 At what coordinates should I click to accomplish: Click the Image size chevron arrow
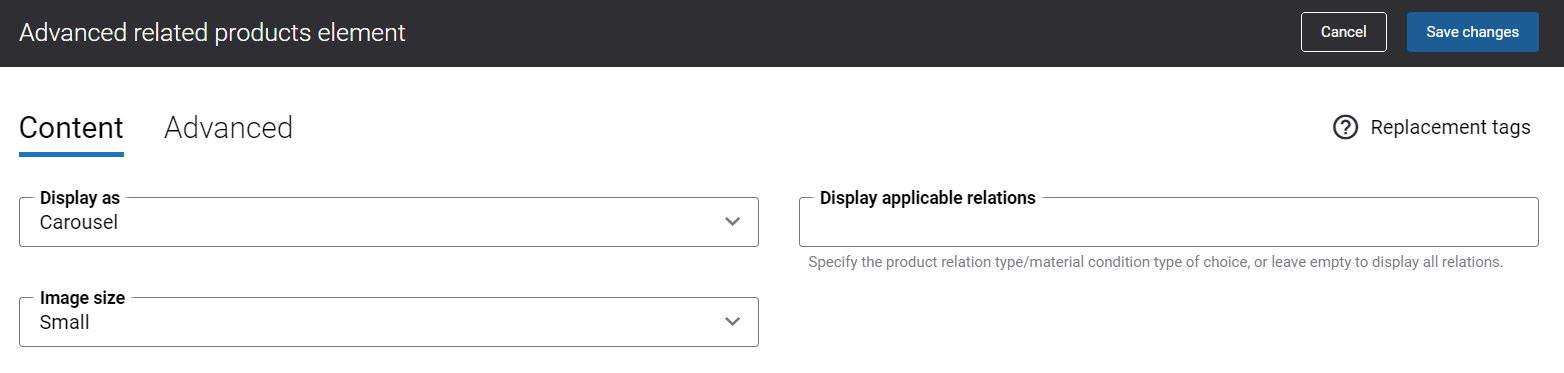point(733,322)
